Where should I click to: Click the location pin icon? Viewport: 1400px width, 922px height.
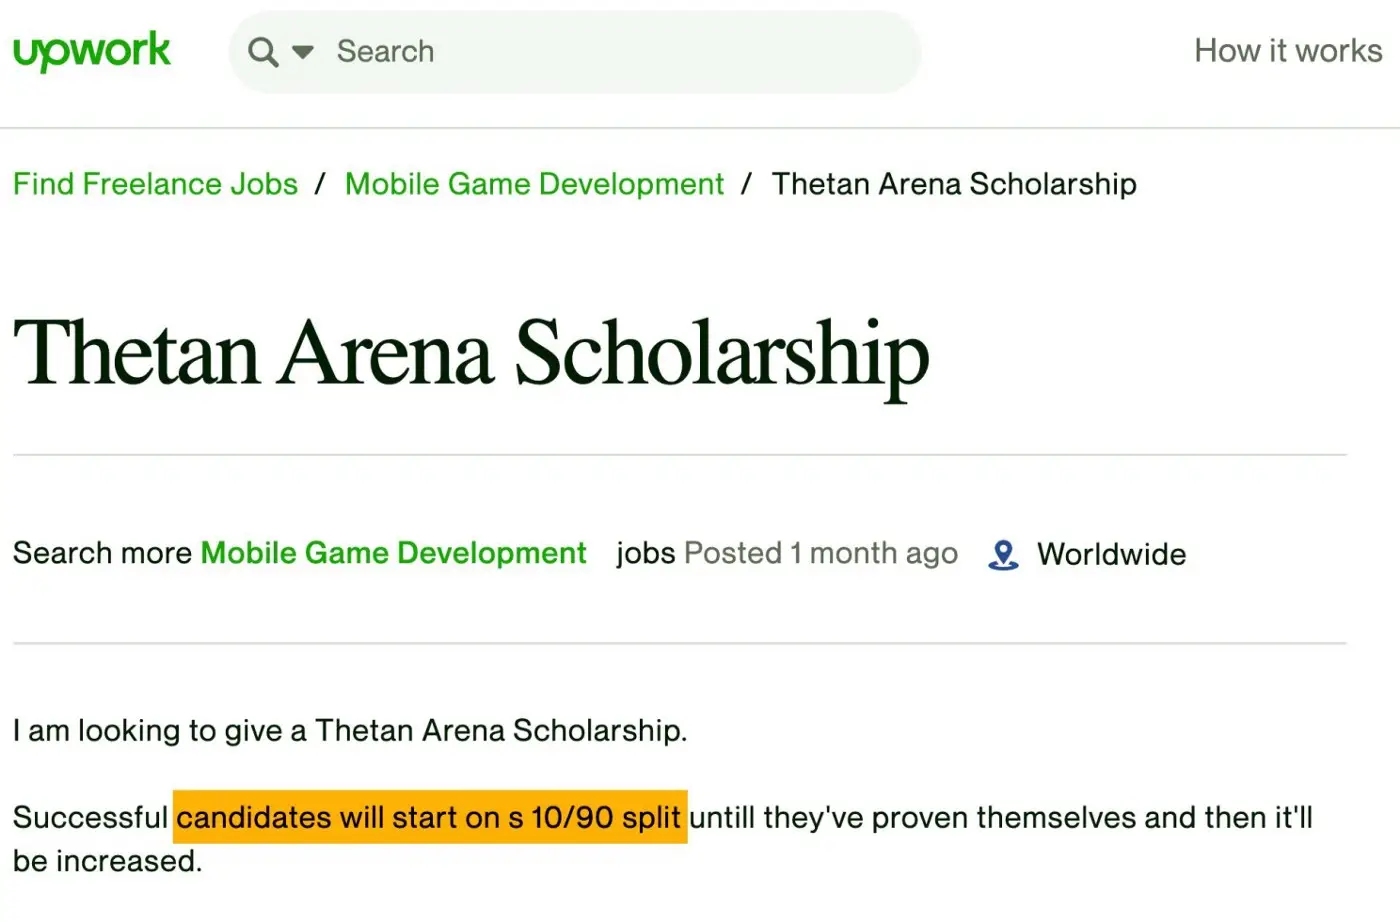click(1003, 554)
